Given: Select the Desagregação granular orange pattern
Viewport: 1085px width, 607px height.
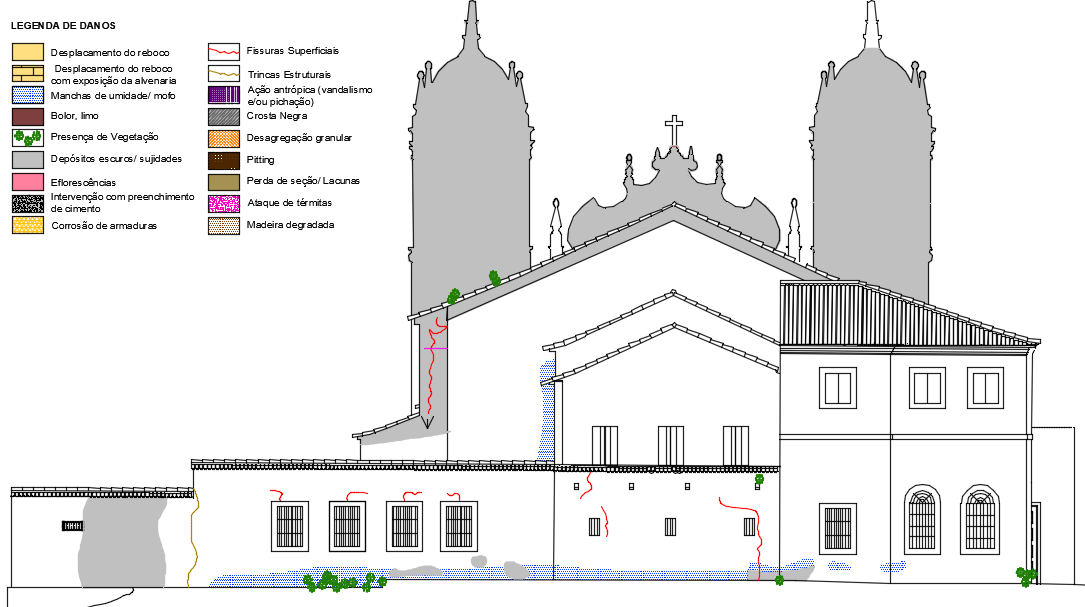Looking at the screenshot, I should point(222,137).
